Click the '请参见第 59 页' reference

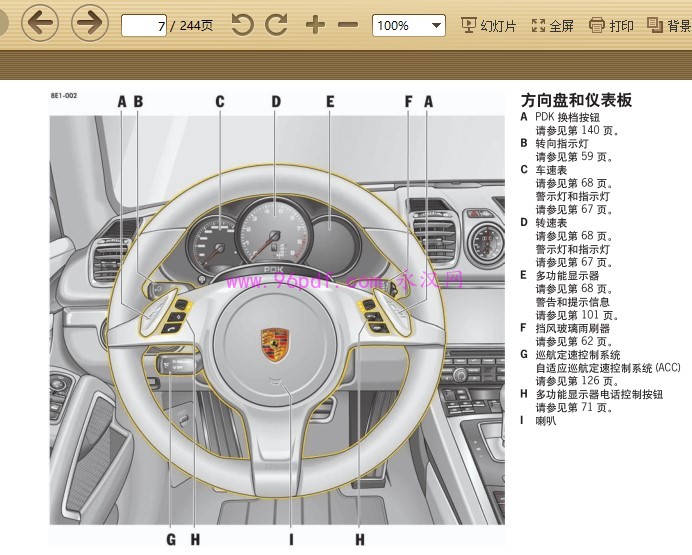point(574,157)
